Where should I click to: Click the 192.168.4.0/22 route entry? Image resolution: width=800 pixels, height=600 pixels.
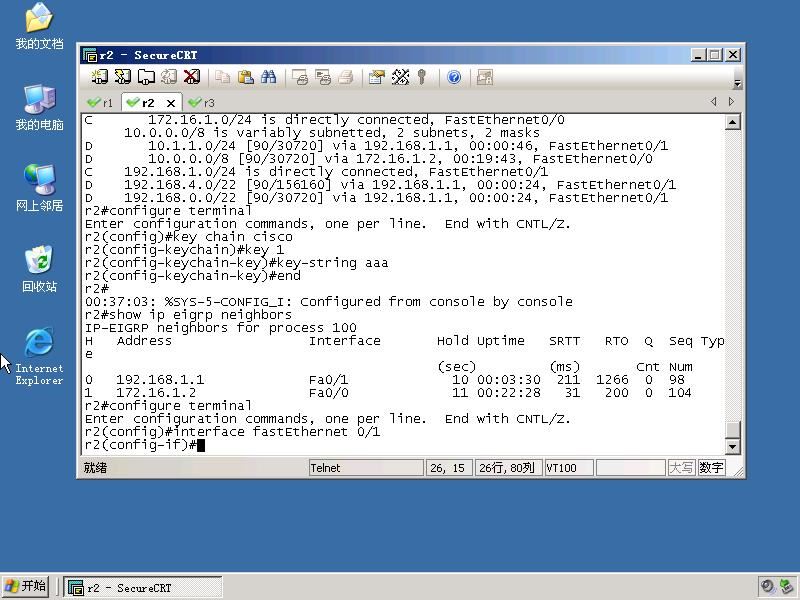point(380,185)
